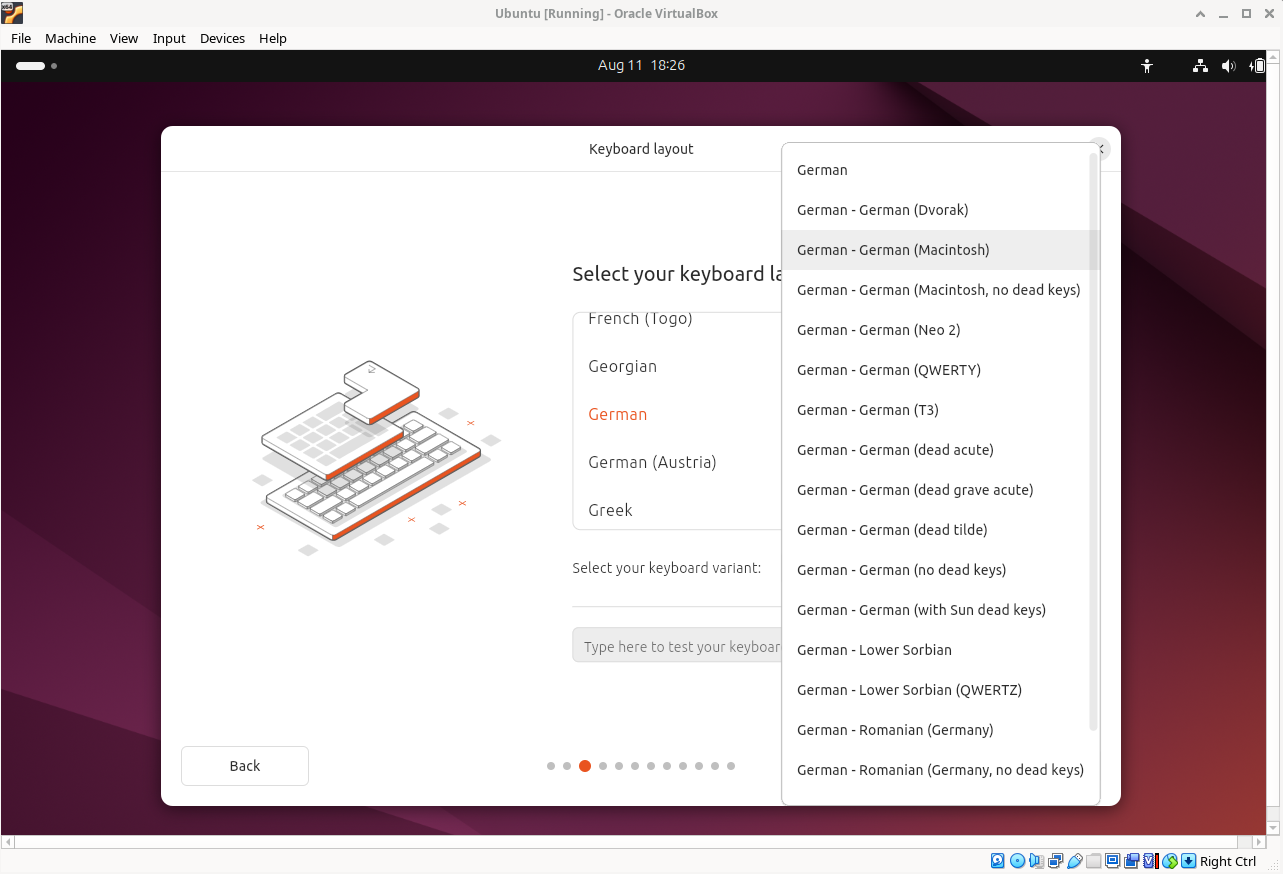Click the keyboard test input field
The height and width of the screenshot is (874, 1283).
[676, 646]
